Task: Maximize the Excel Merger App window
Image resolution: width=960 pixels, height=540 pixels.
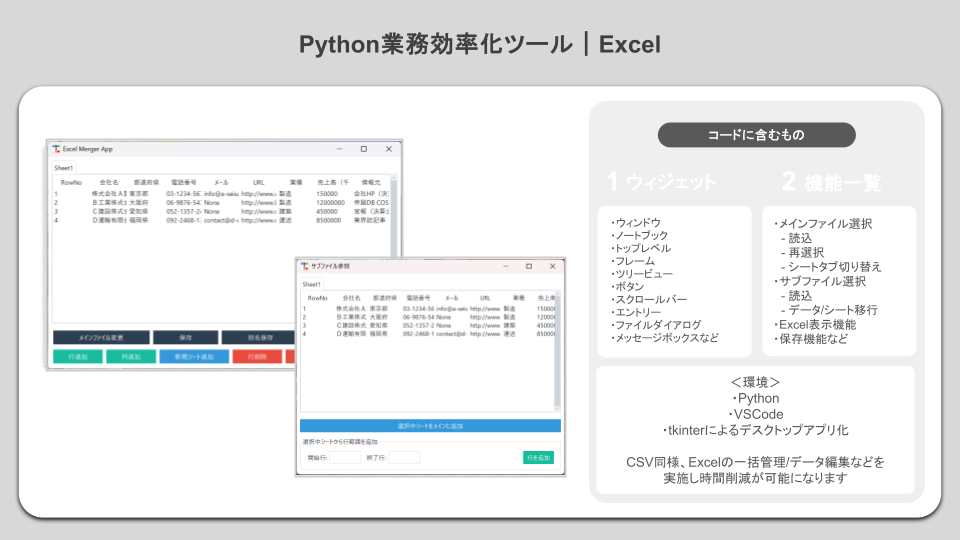Action: tap(364, 149)
